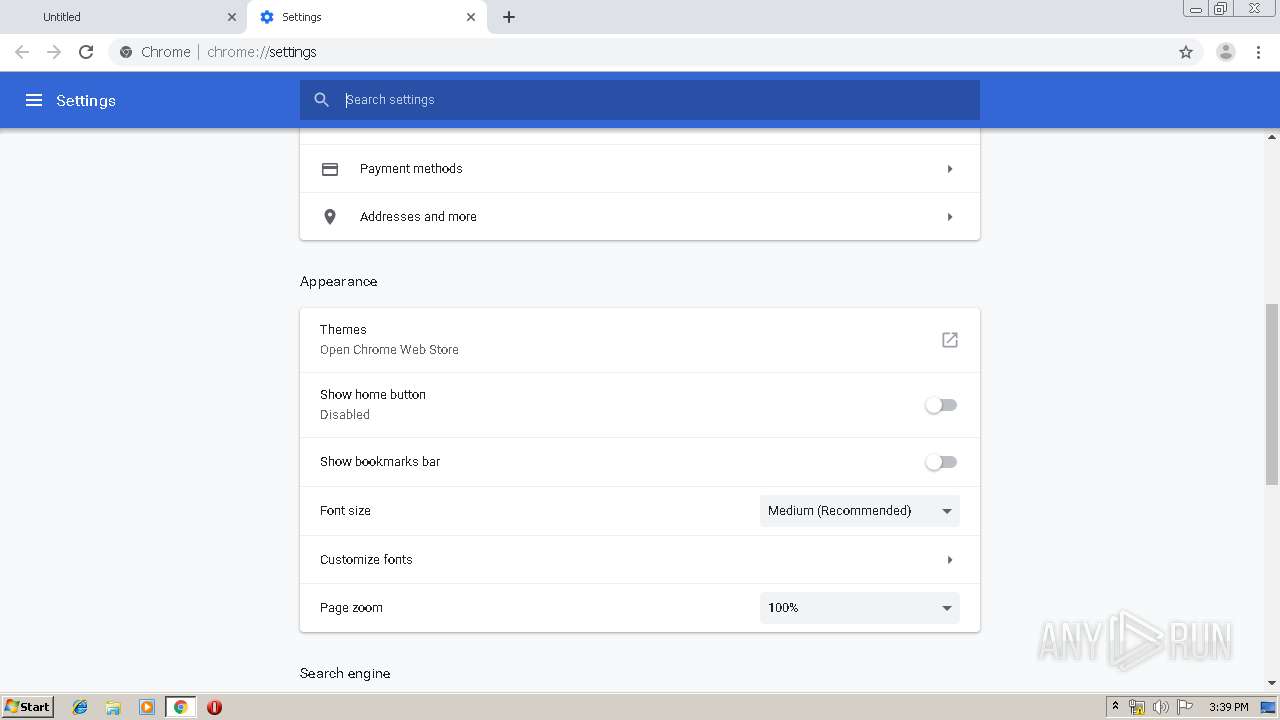This screenshot has height=720, width=1280.
Task: Click the search magnifier icon
Action: pyautogui.click(x=321, y=100)
